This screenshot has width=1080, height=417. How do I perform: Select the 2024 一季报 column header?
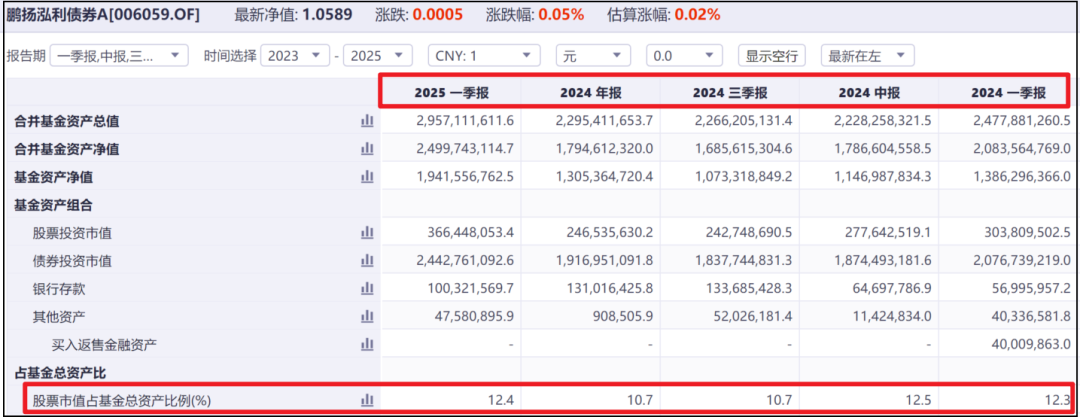click(1008, 93)
